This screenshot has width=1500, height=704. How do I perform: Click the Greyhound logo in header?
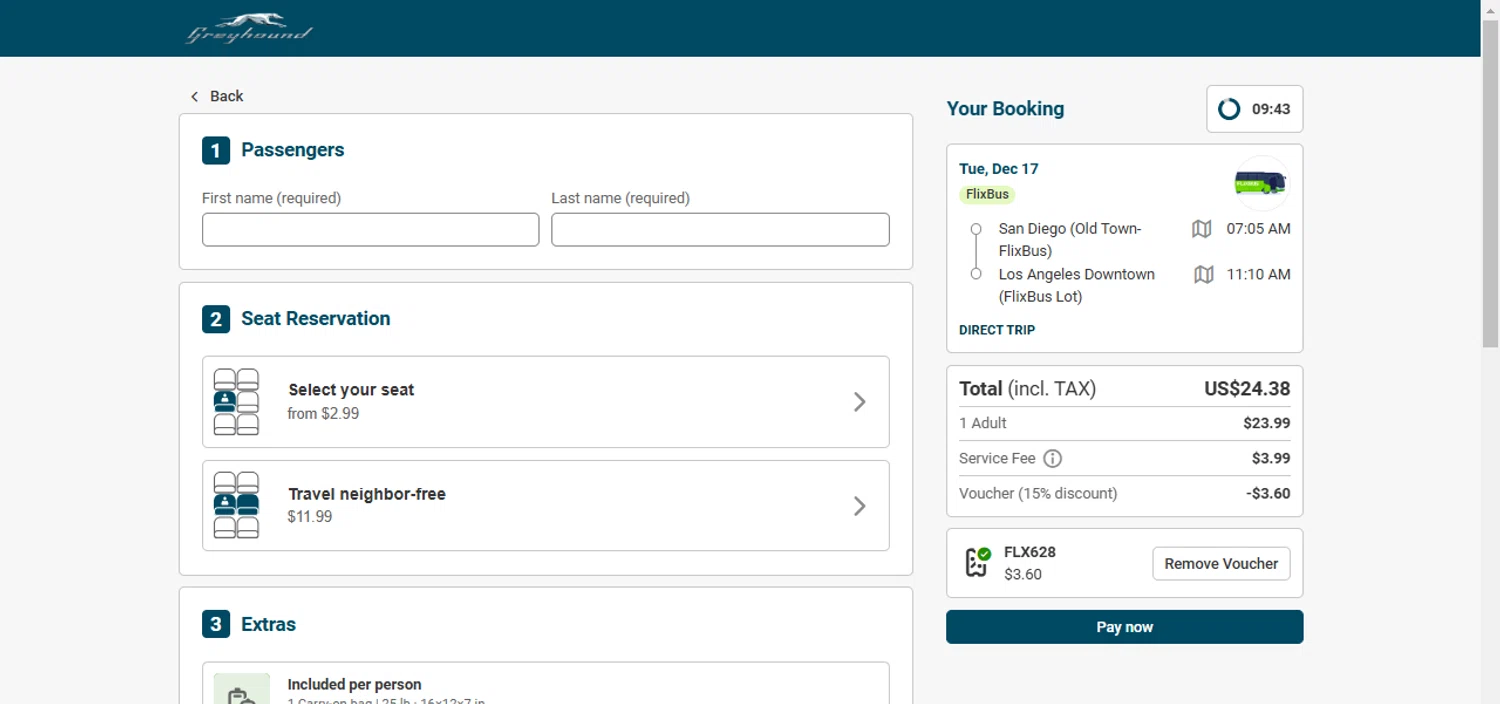tap(250, 29)
